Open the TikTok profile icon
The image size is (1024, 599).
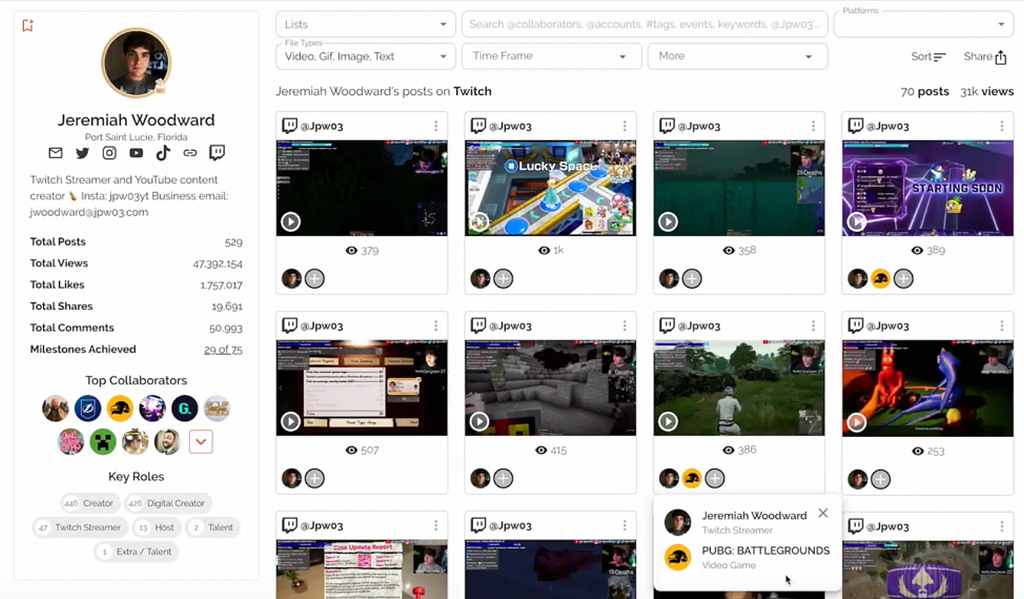[163, 153]
